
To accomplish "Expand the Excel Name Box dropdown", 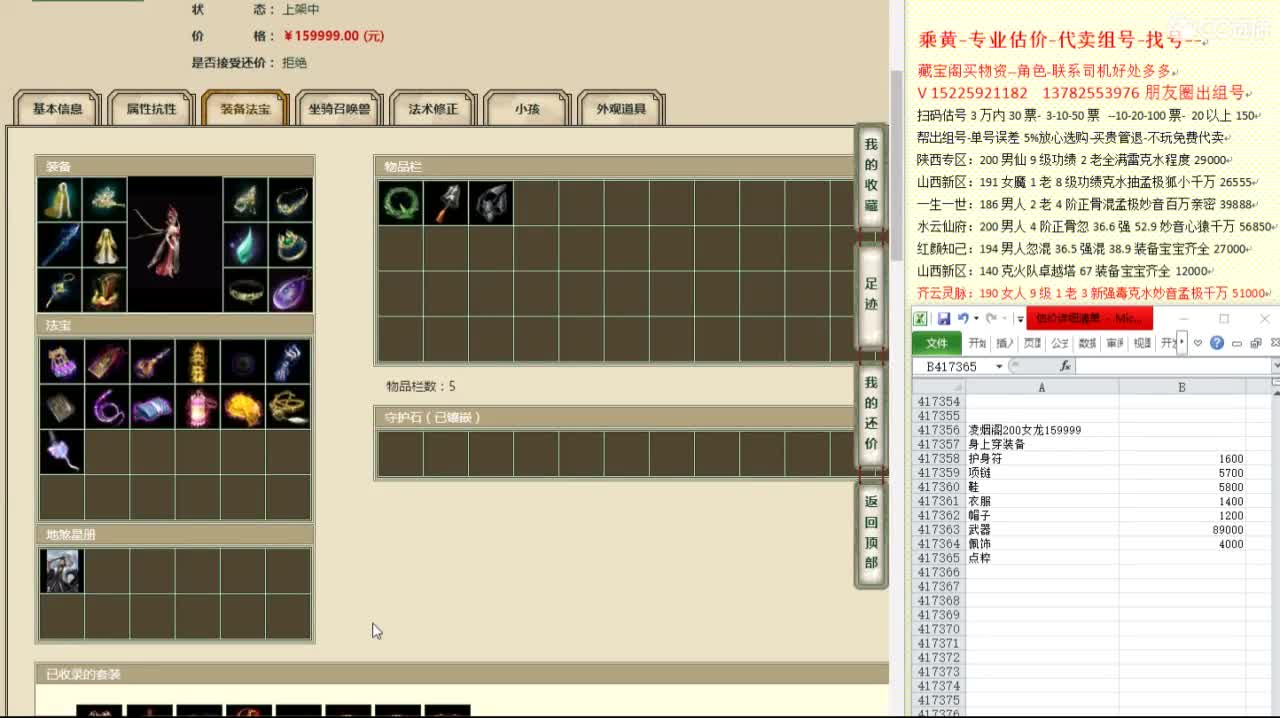I will point(998,366).
